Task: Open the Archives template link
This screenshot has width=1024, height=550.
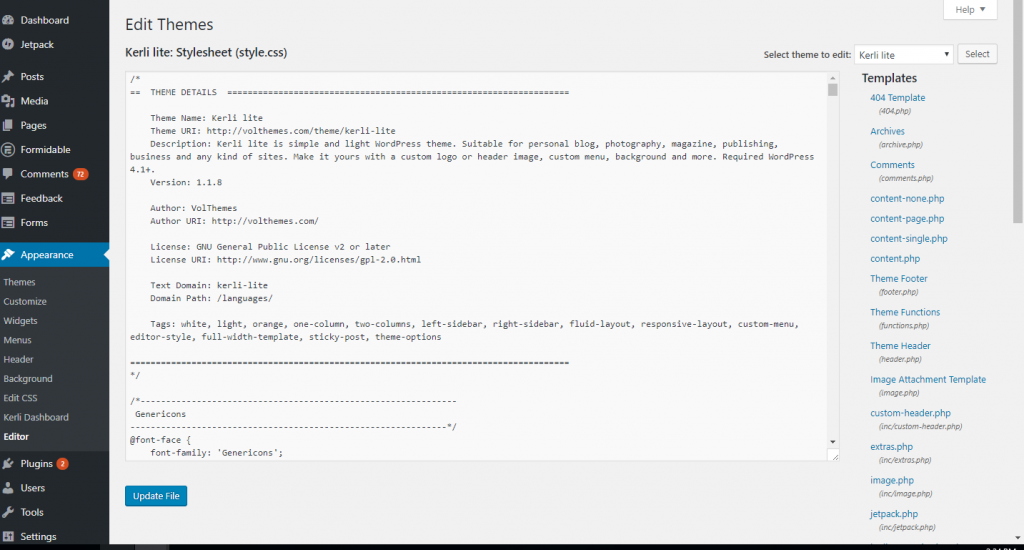Action: [887, 131]
